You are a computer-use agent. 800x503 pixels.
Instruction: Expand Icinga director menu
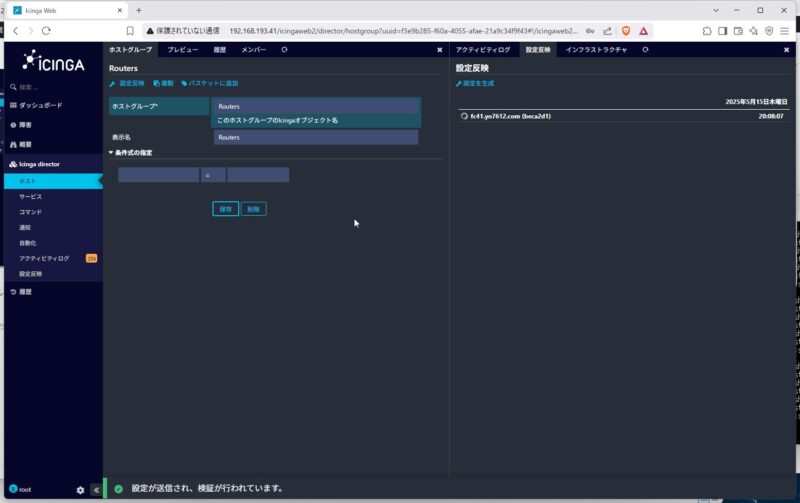[x=39, y=164]
